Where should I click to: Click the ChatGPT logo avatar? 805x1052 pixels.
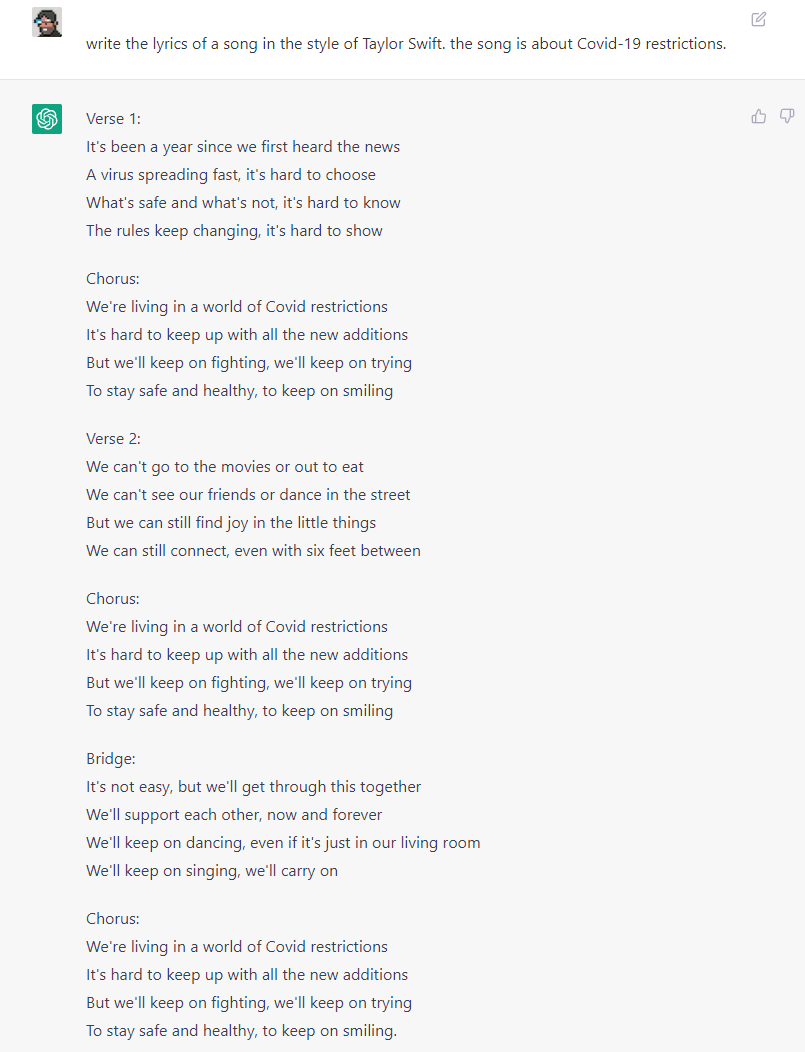click(47, 119)
